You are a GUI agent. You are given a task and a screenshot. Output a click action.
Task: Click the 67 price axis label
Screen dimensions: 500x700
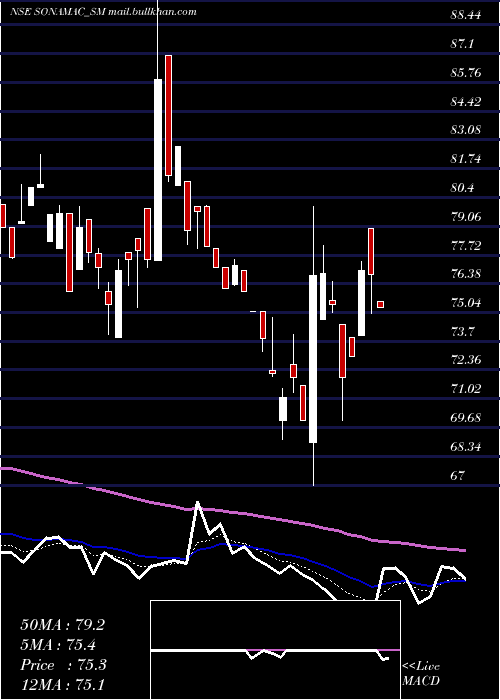click(458, 476)
